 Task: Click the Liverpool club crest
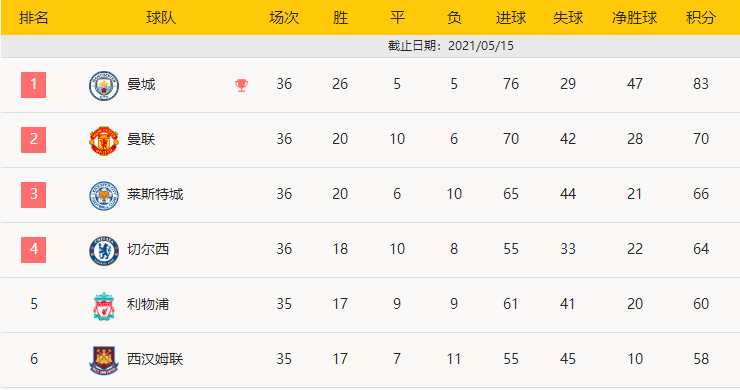point(104,306)
